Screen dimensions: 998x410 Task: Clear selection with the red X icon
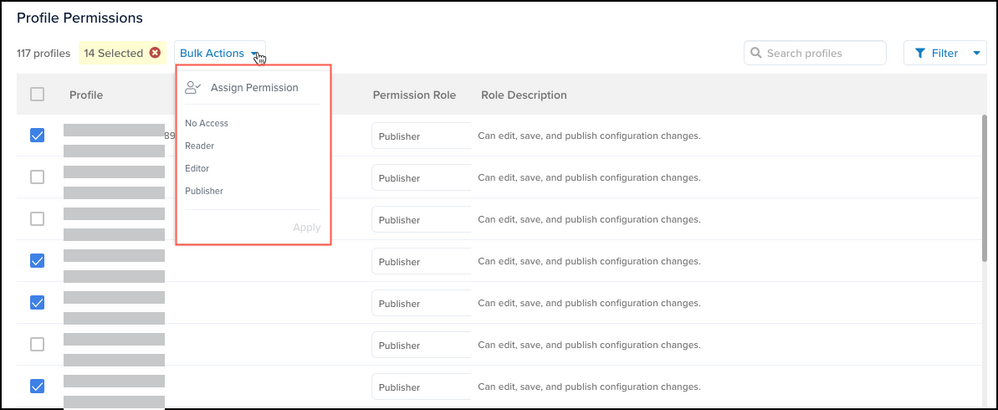point(155,53)
